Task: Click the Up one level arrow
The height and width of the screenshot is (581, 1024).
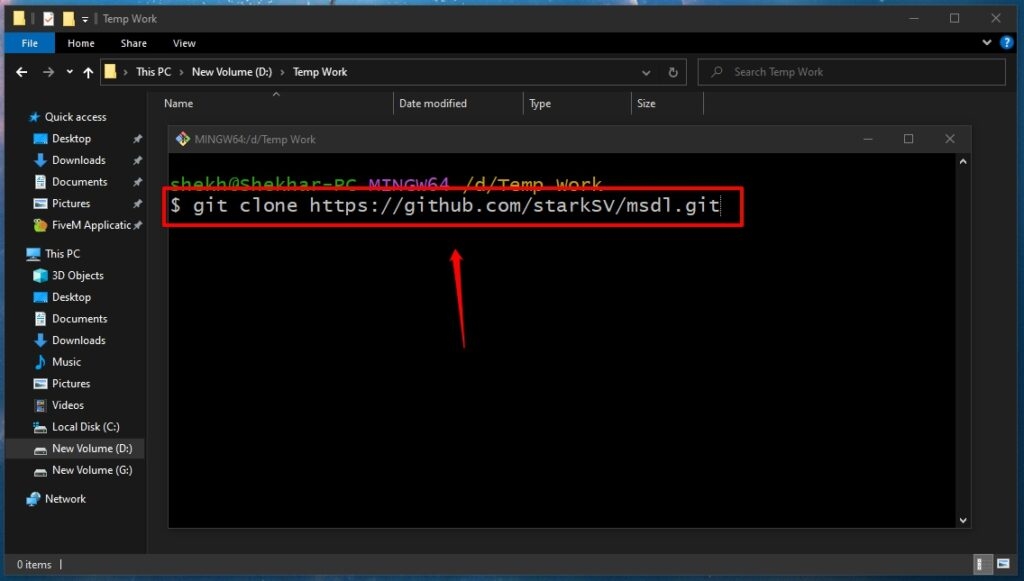Action: click(x=88, y=72)
